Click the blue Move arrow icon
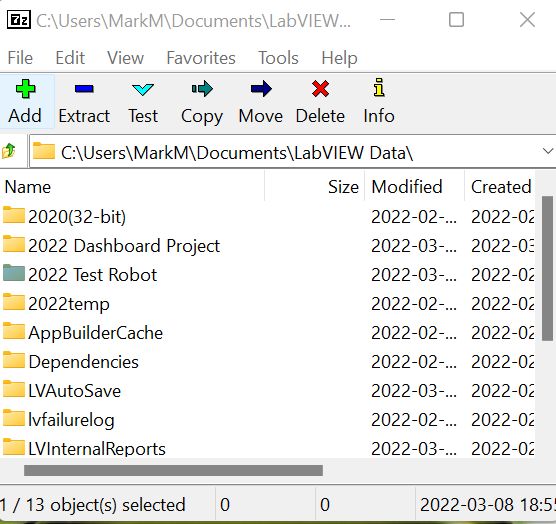The width and height of the screenshot is (556, 524). tap(261, 89)
